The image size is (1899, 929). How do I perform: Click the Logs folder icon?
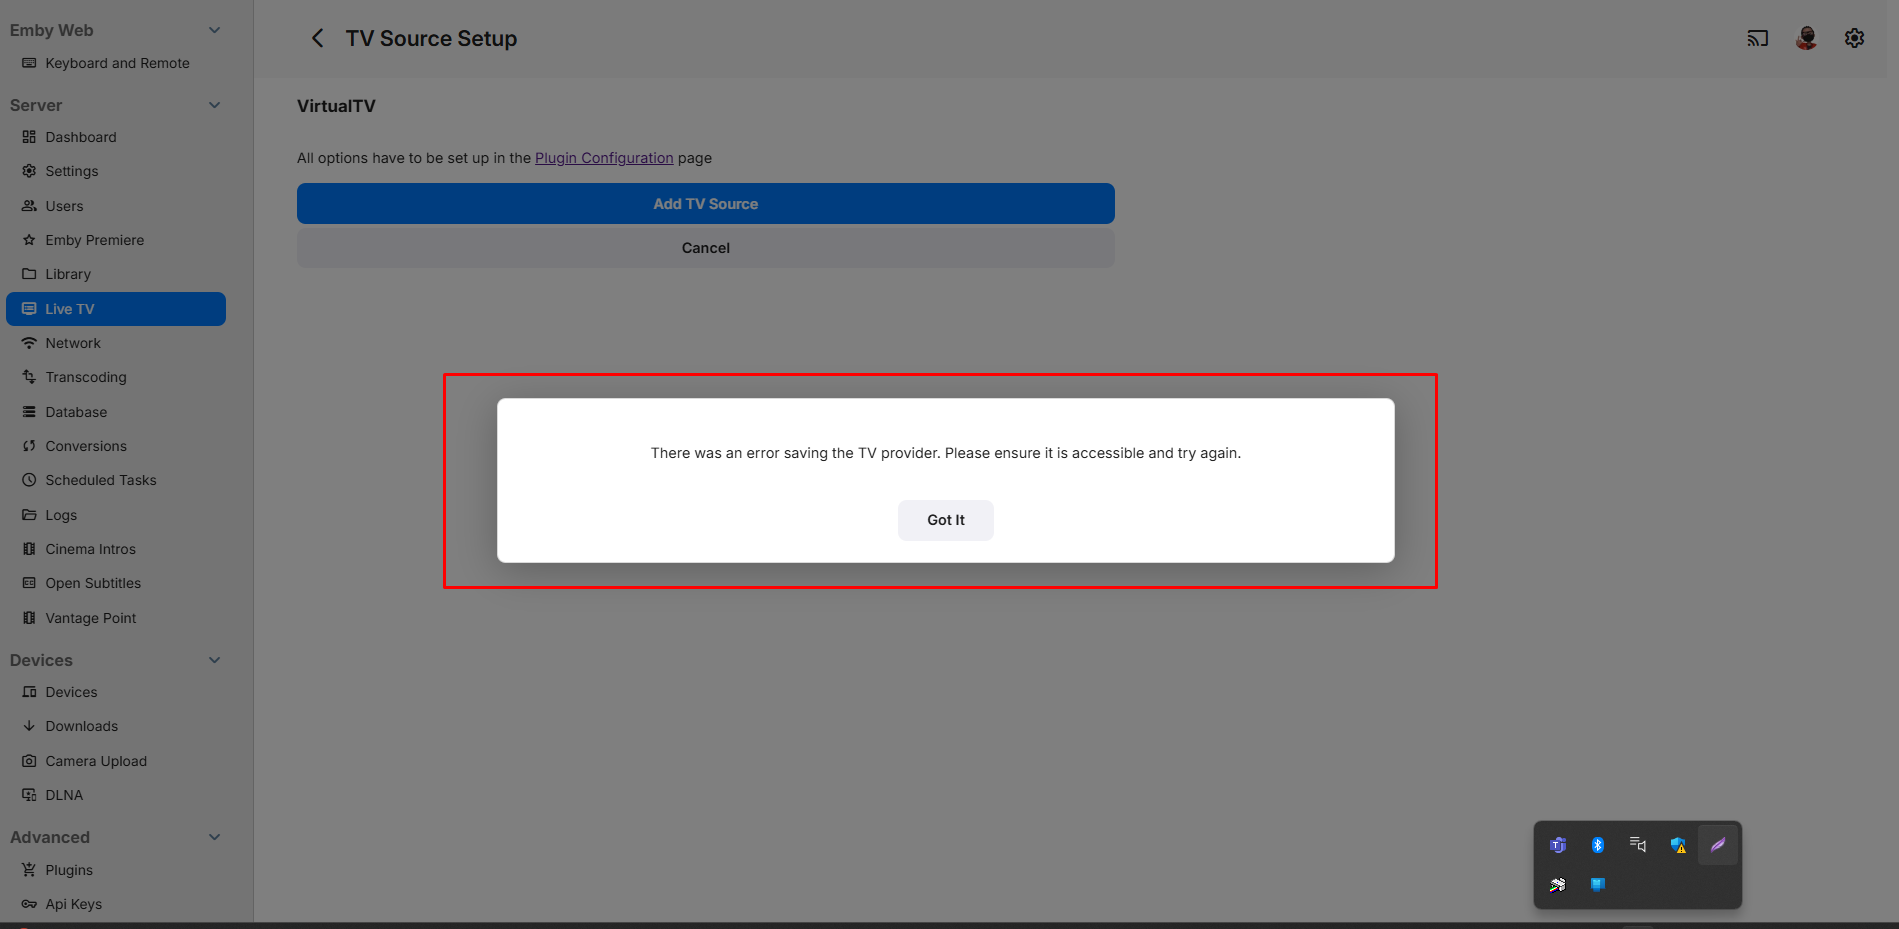point(29,515)
